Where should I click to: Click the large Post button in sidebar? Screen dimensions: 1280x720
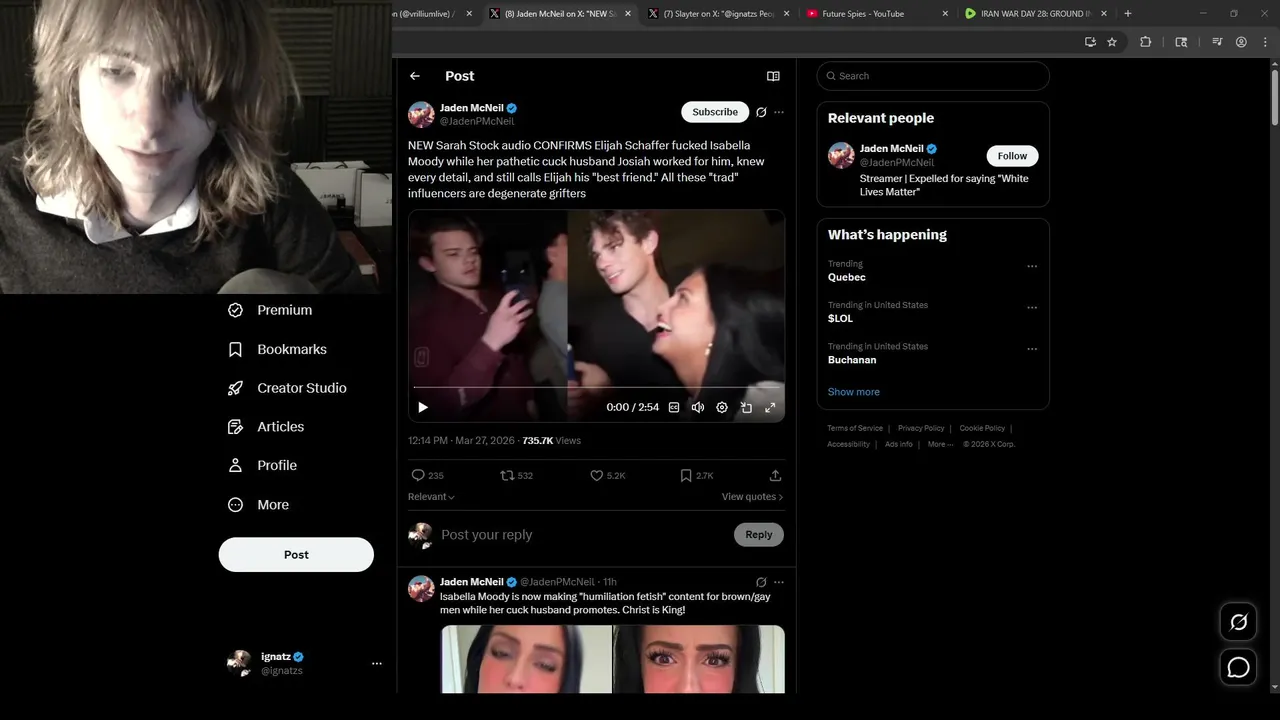click(296, 555)
